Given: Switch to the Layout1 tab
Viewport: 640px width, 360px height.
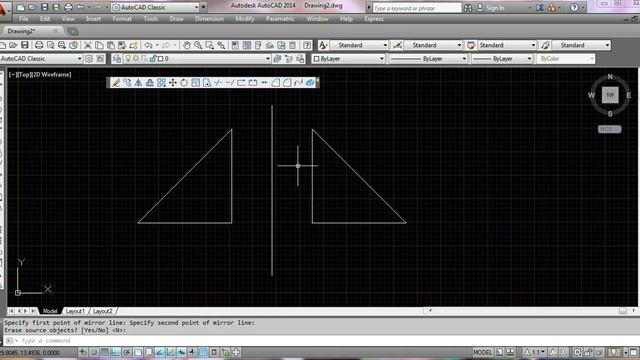Looking at the screenshot, I should (x=75, y=311).
